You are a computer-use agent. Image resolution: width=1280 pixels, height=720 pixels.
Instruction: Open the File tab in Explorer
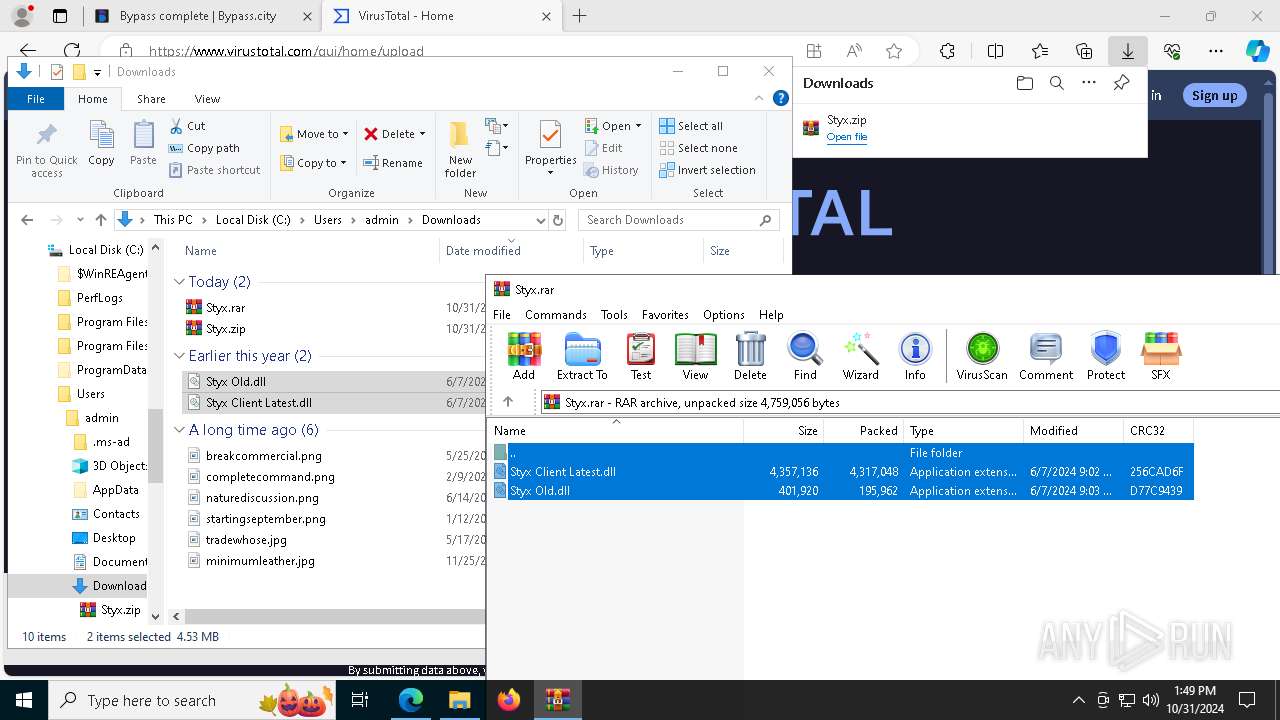(x=36, y=99)
